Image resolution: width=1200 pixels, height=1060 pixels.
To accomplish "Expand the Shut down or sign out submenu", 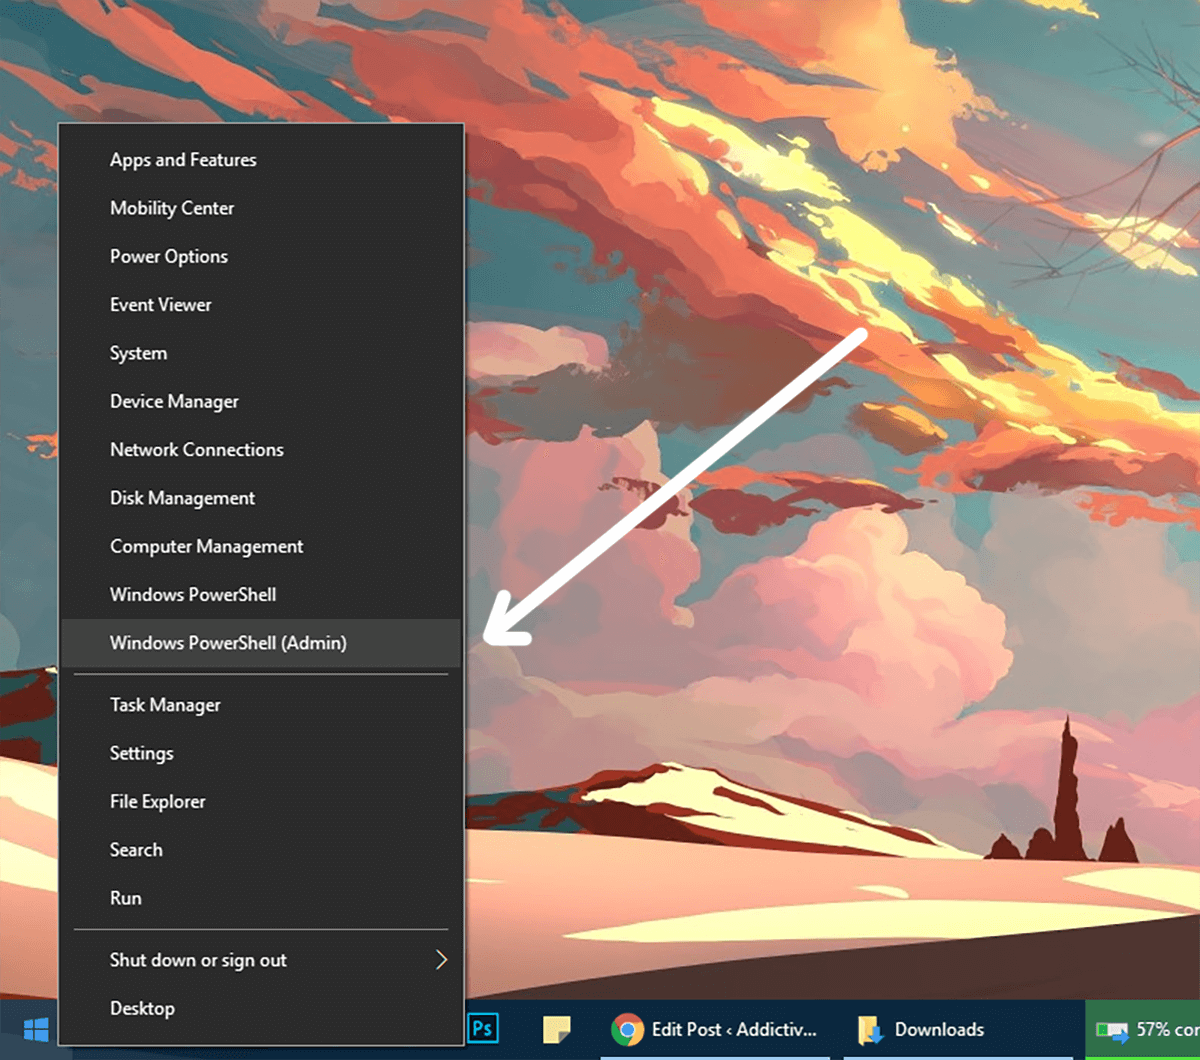I will 262,960.
